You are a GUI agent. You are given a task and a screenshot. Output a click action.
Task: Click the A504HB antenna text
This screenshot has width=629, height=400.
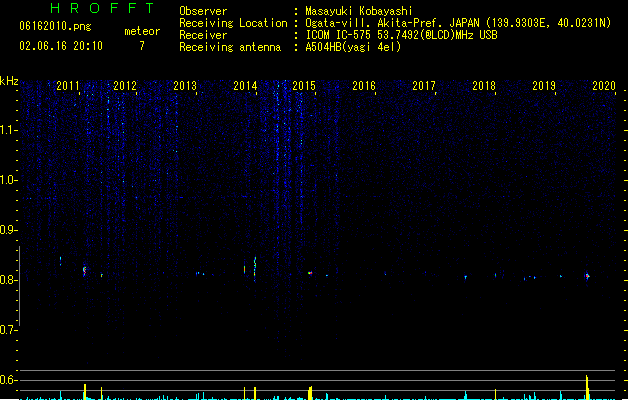[x=353, y=47]
